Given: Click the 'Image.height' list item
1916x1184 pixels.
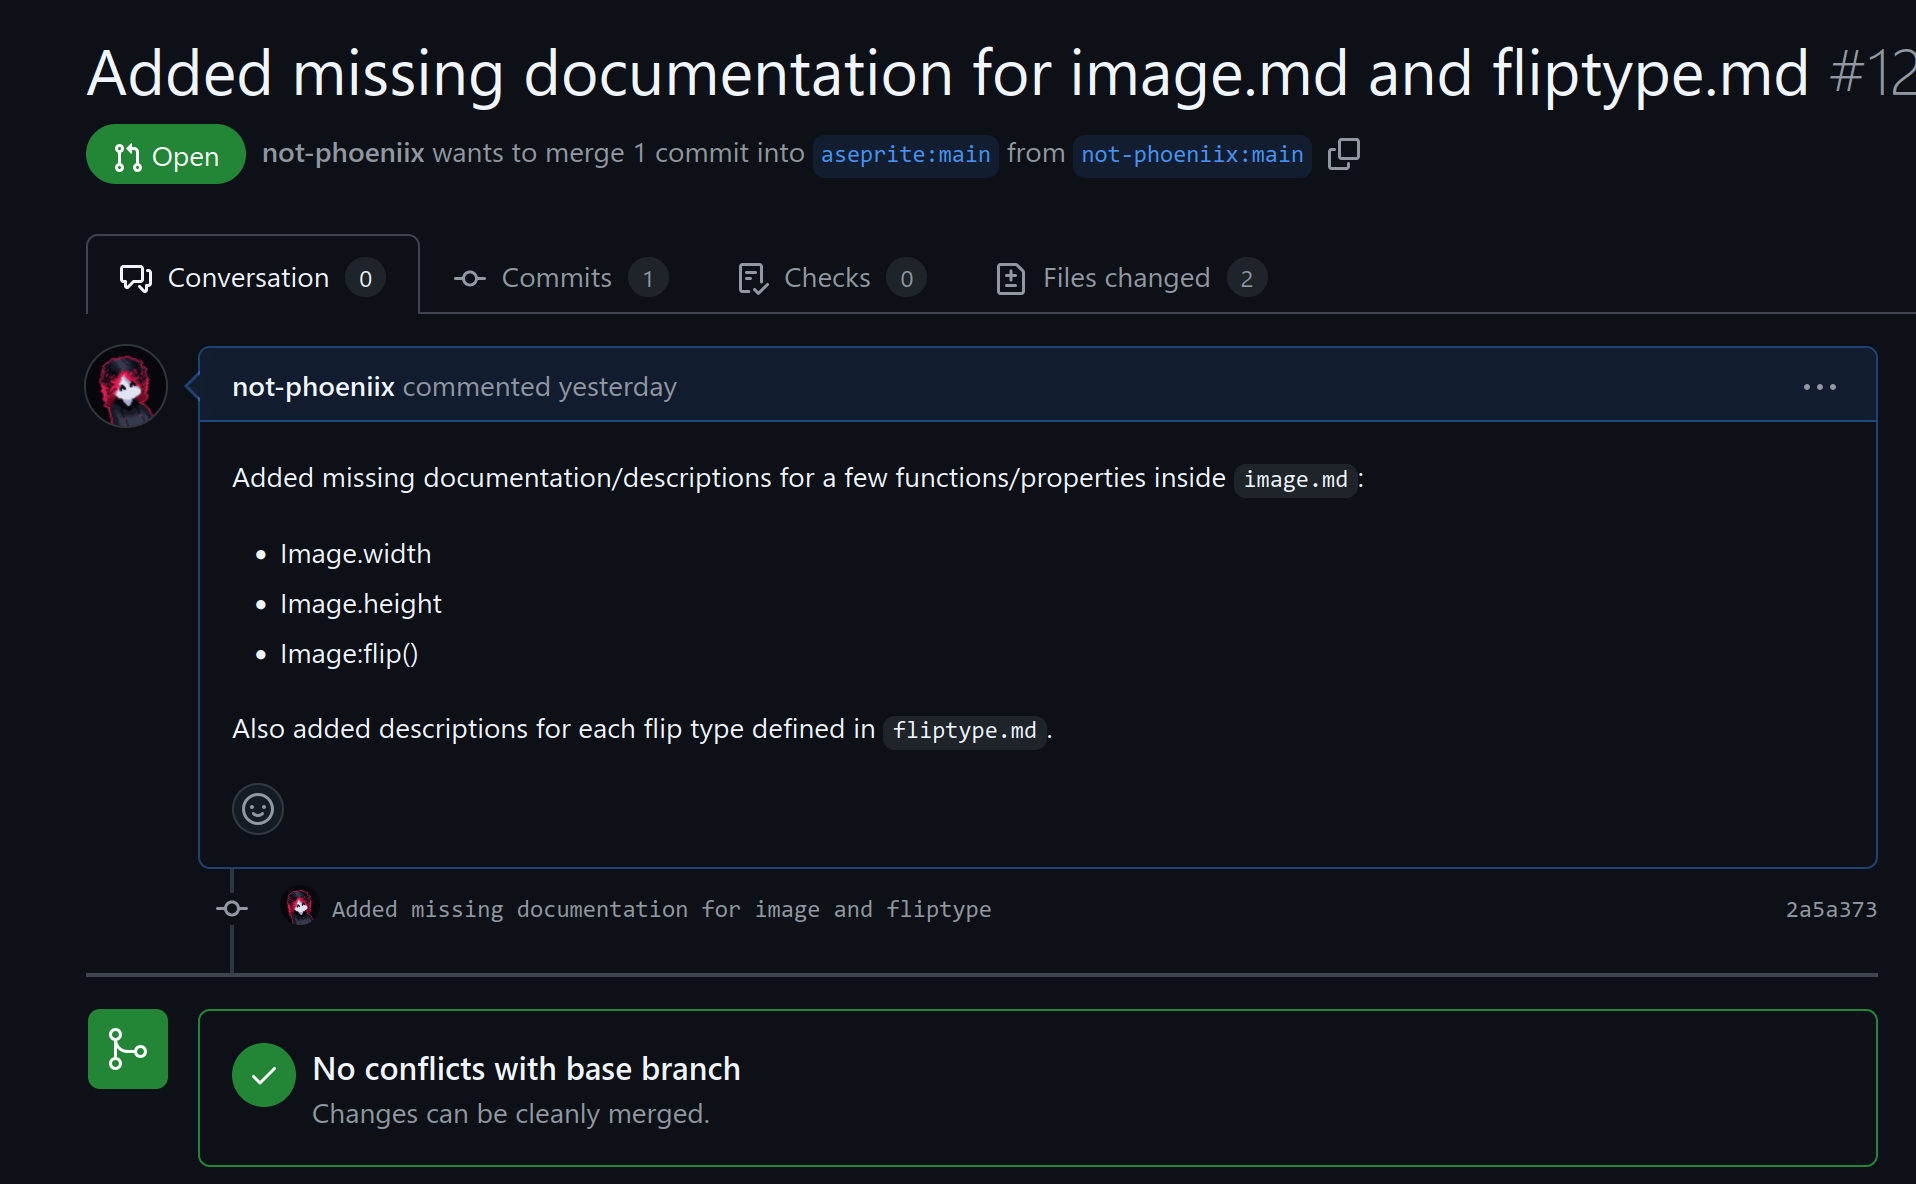Looking at the screenshot, I should click(360, 604).
